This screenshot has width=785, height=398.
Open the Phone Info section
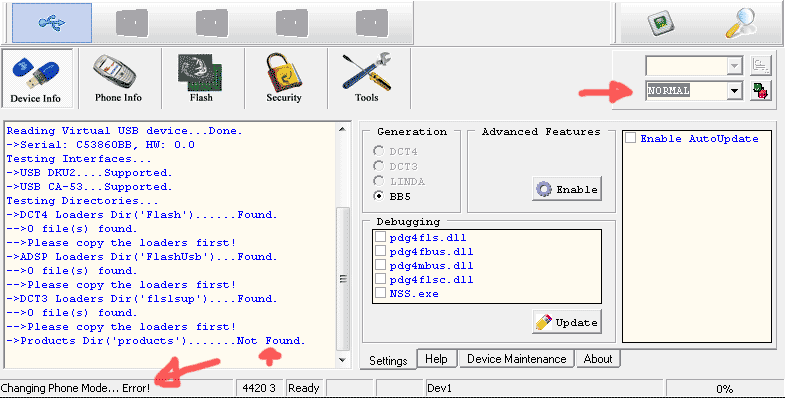pyautogui.click(x=118, y=79)
